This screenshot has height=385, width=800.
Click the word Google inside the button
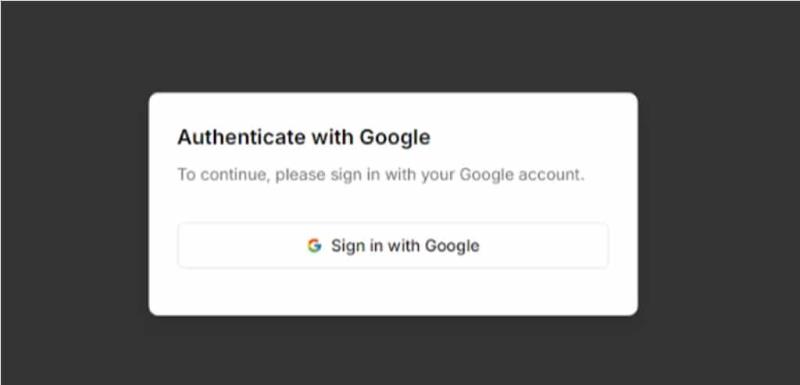tap(452, 246)
